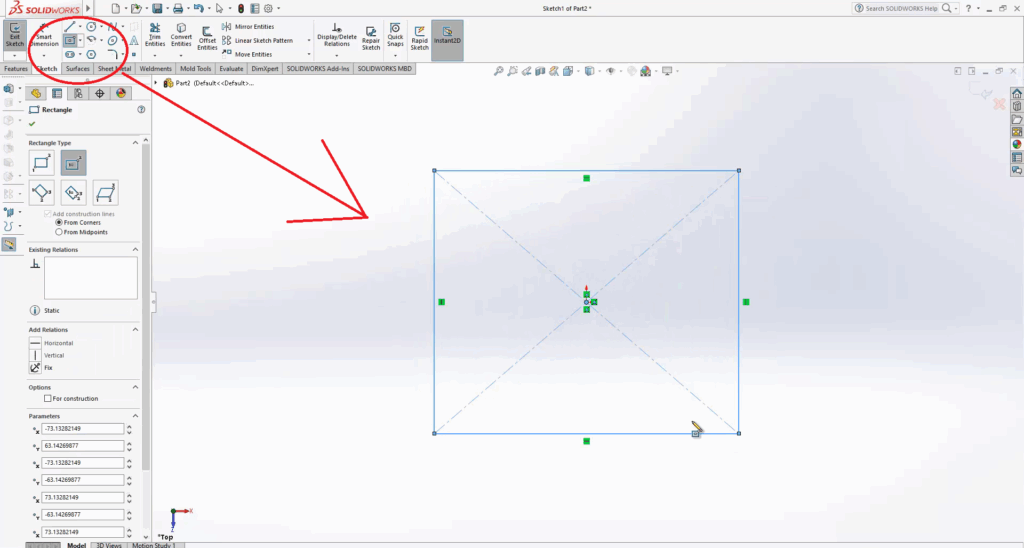Toggle Add construction lines checkbox
The height and width of the screenshot is (548, 1024).
click(47, 214)
